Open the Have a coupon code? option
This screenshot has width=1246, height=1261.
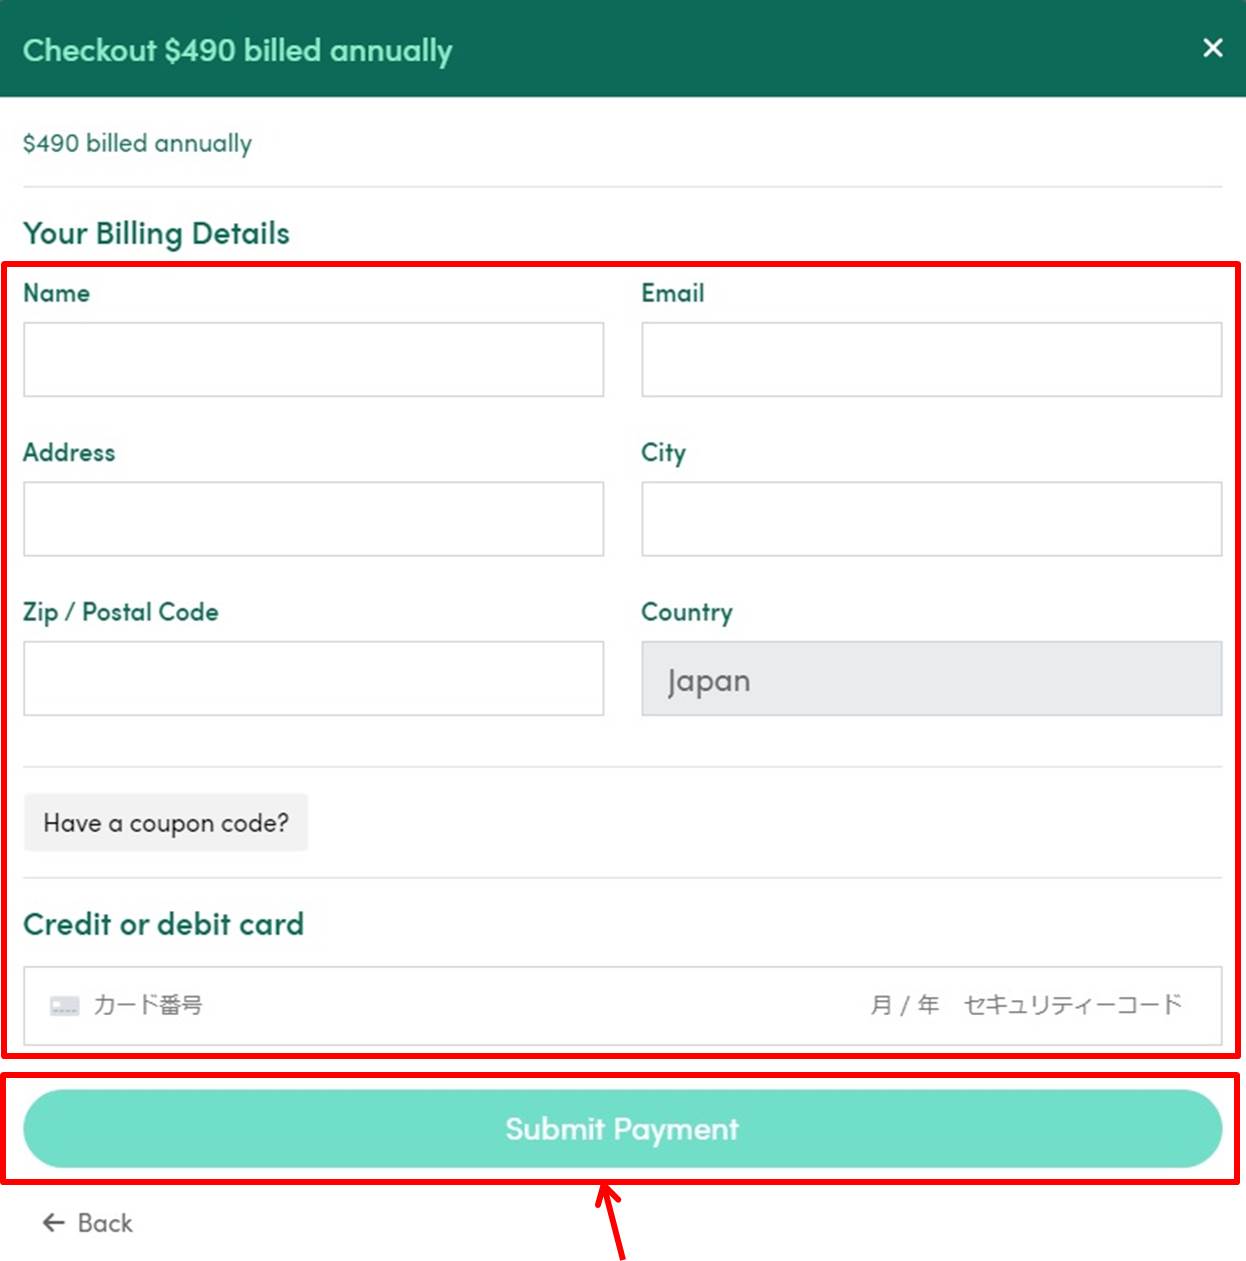166,823
